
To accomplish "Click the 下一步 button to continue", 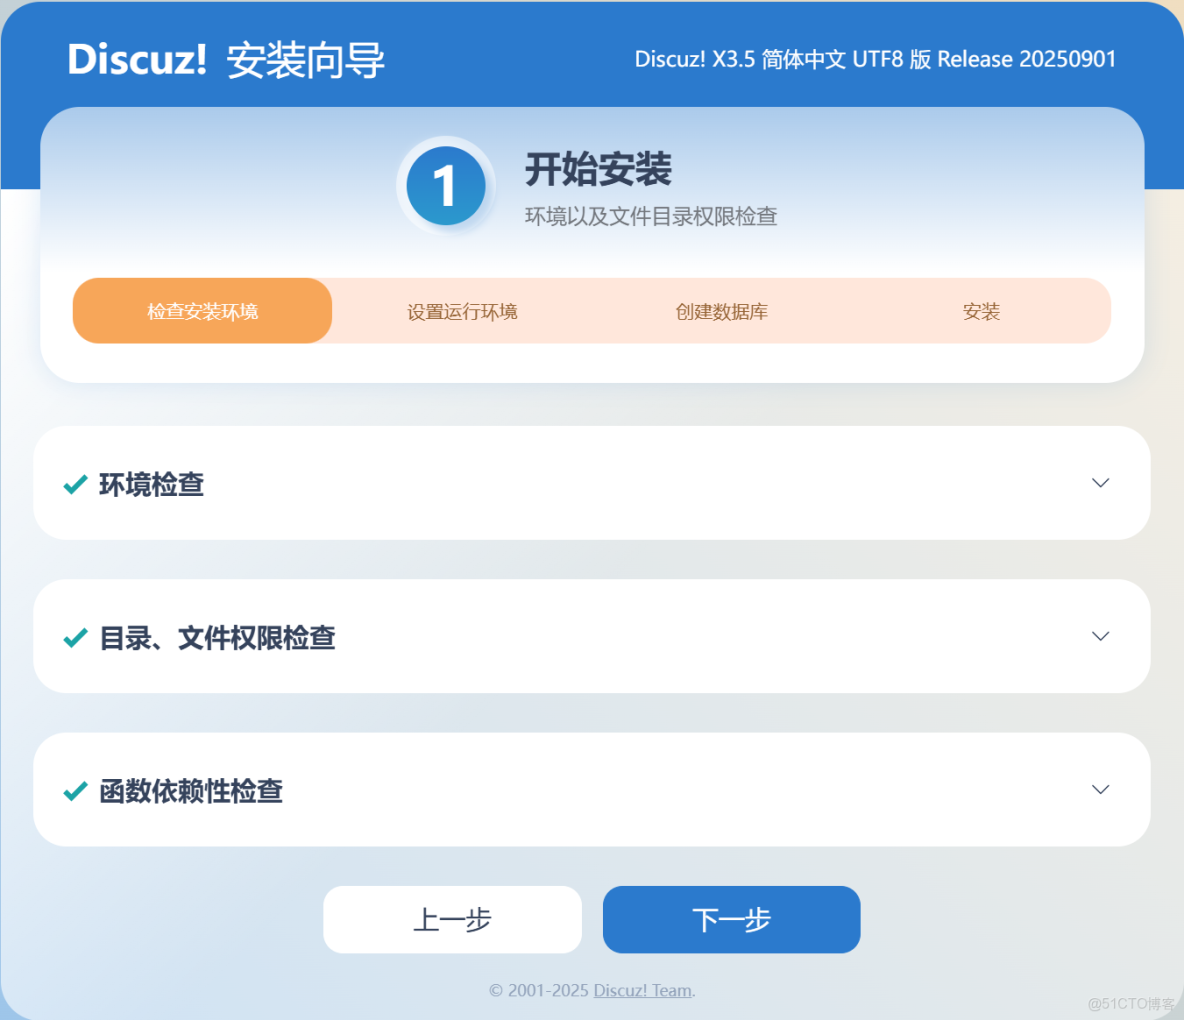I will click(731, 919).
